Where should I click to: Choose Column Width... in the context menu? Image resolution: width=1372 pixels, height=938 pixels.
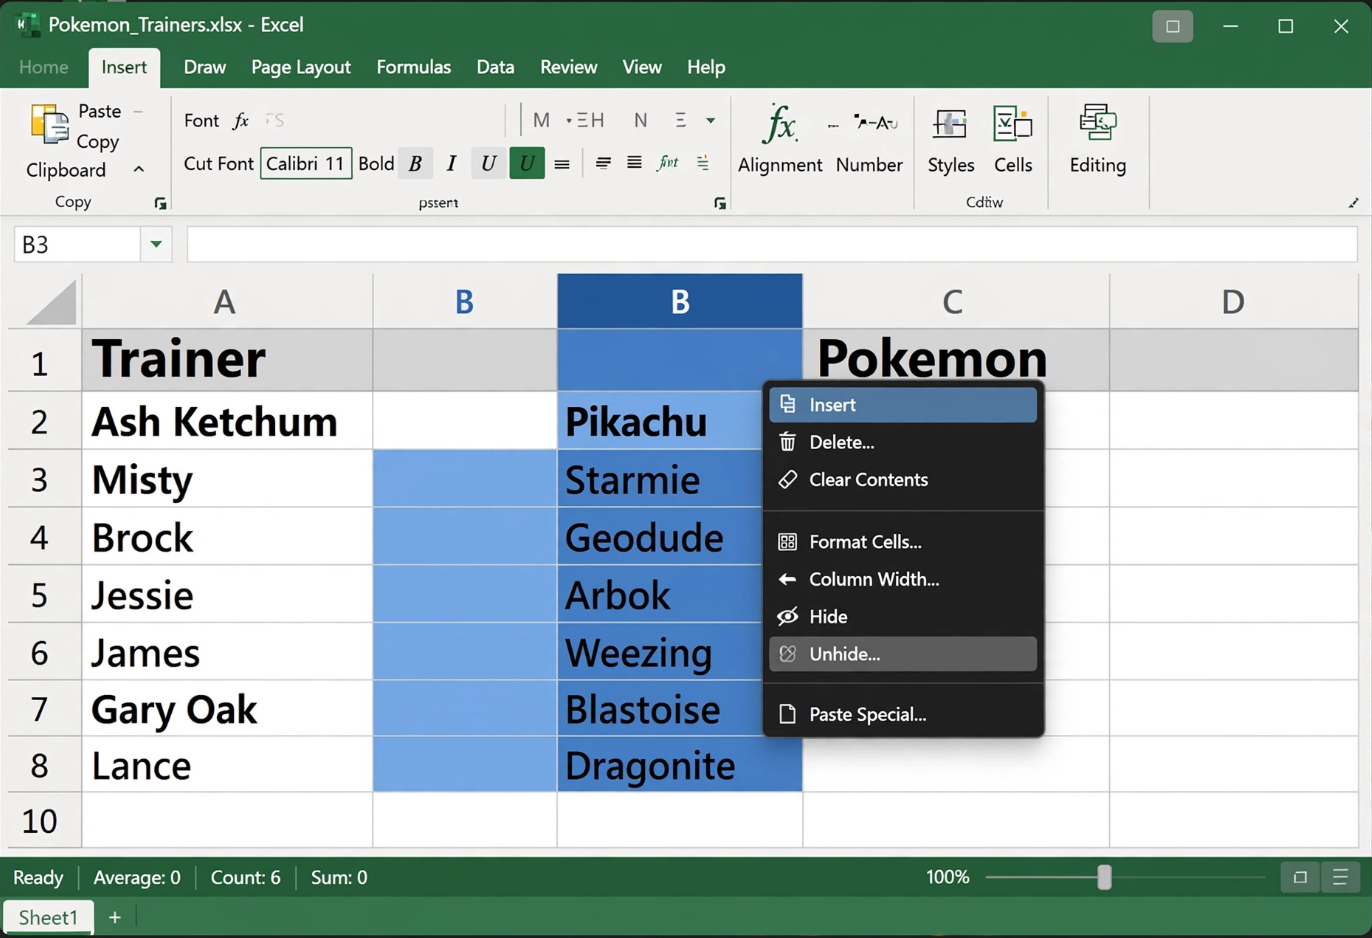point(903,579)
